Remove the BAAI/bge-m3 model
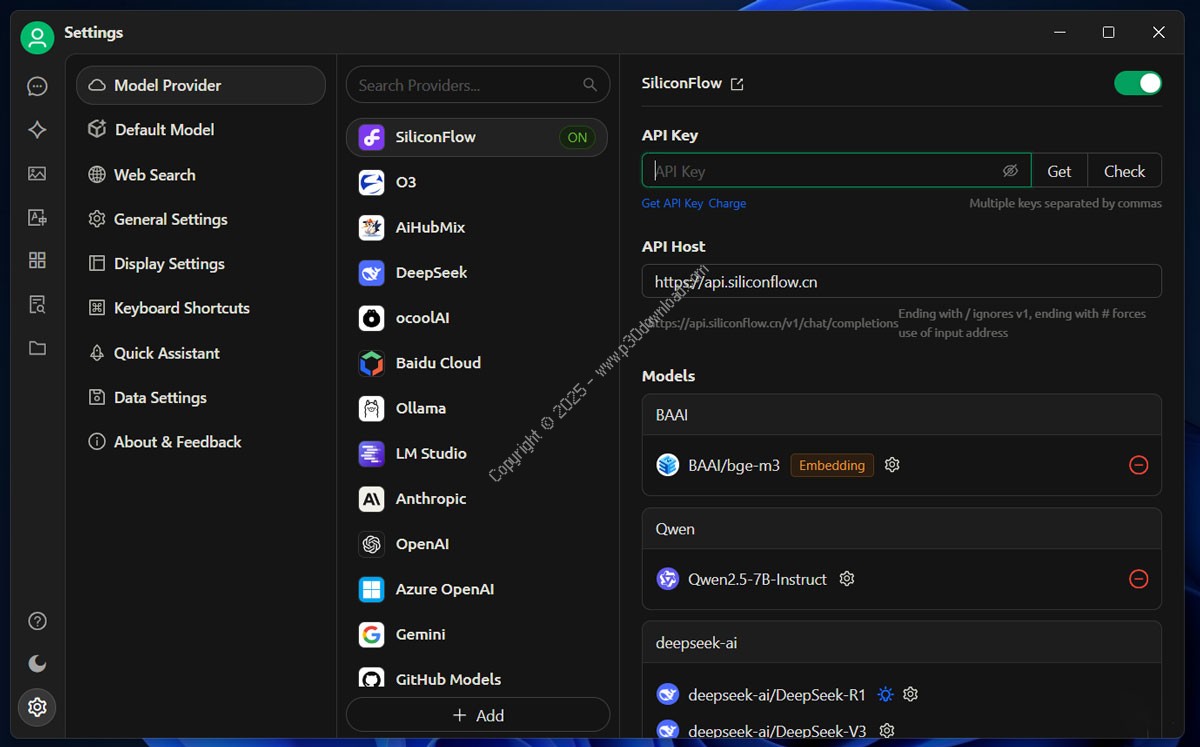 click(1138, 465)
